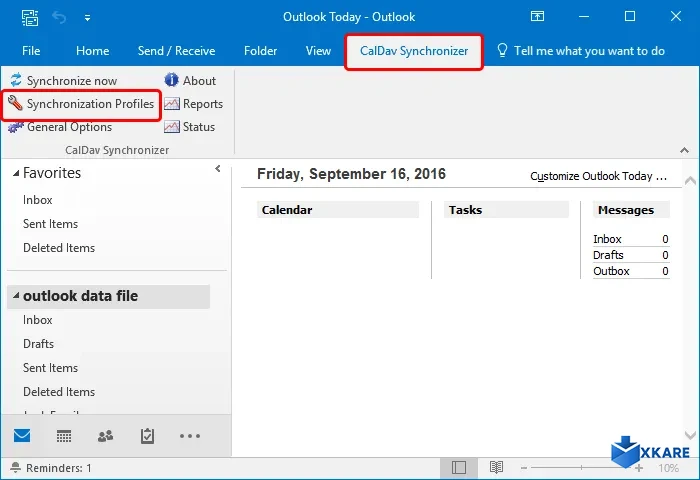
Task: Click the zoom slider track
Action: point(581,467)
